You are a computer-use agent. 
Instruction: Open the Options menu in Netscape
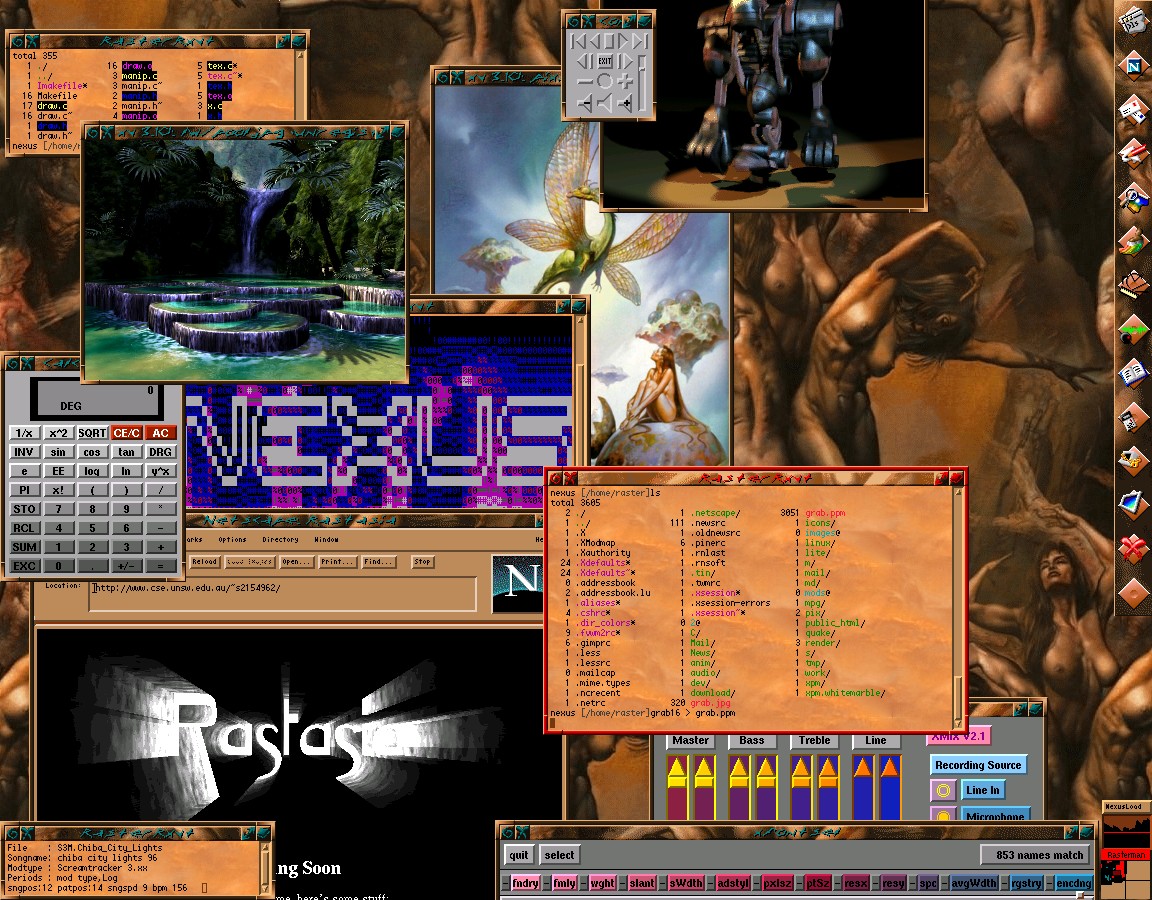[232, 539]
